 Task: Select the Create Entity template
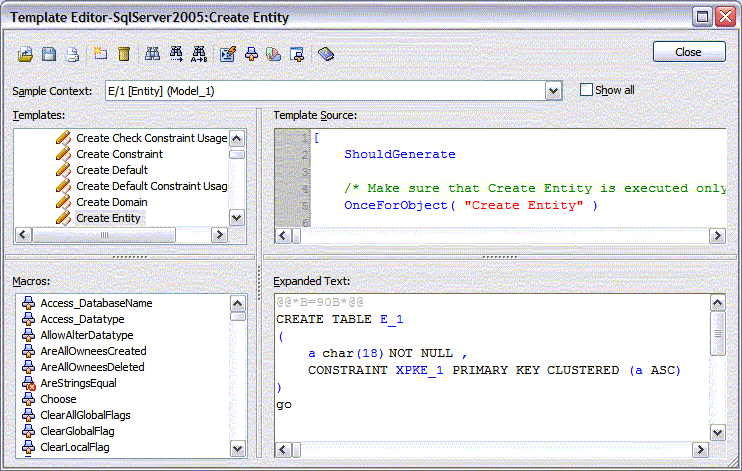click(108, 218)
